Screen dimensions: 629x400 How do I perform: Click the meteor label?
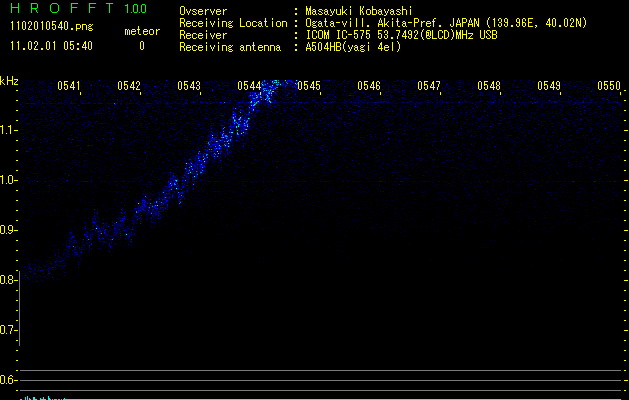point(142,31)
